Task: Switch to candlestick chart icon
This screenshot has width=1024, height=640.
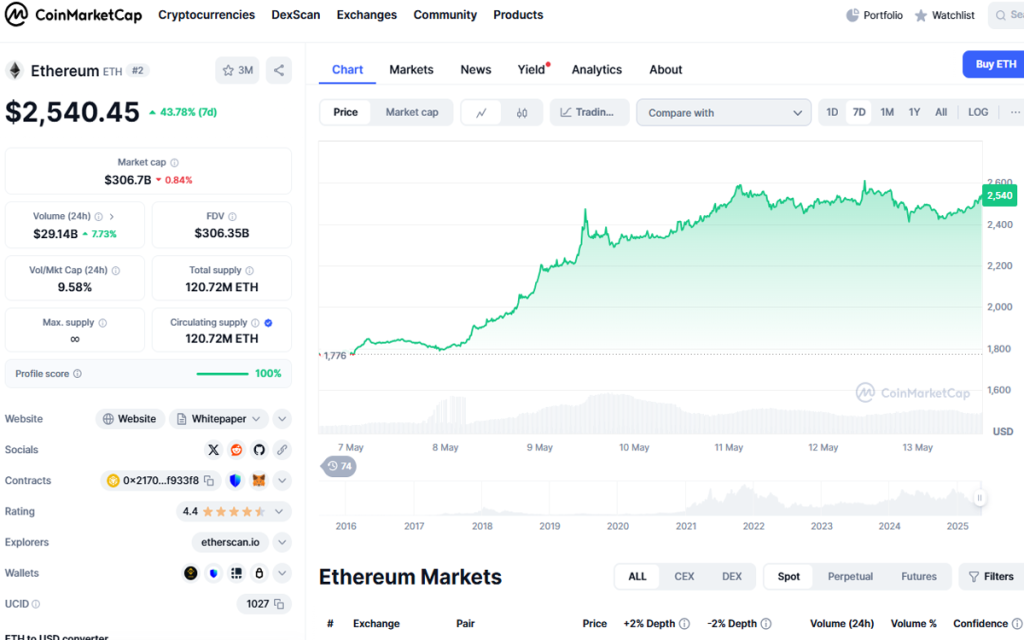Action: tap(522, 112)
